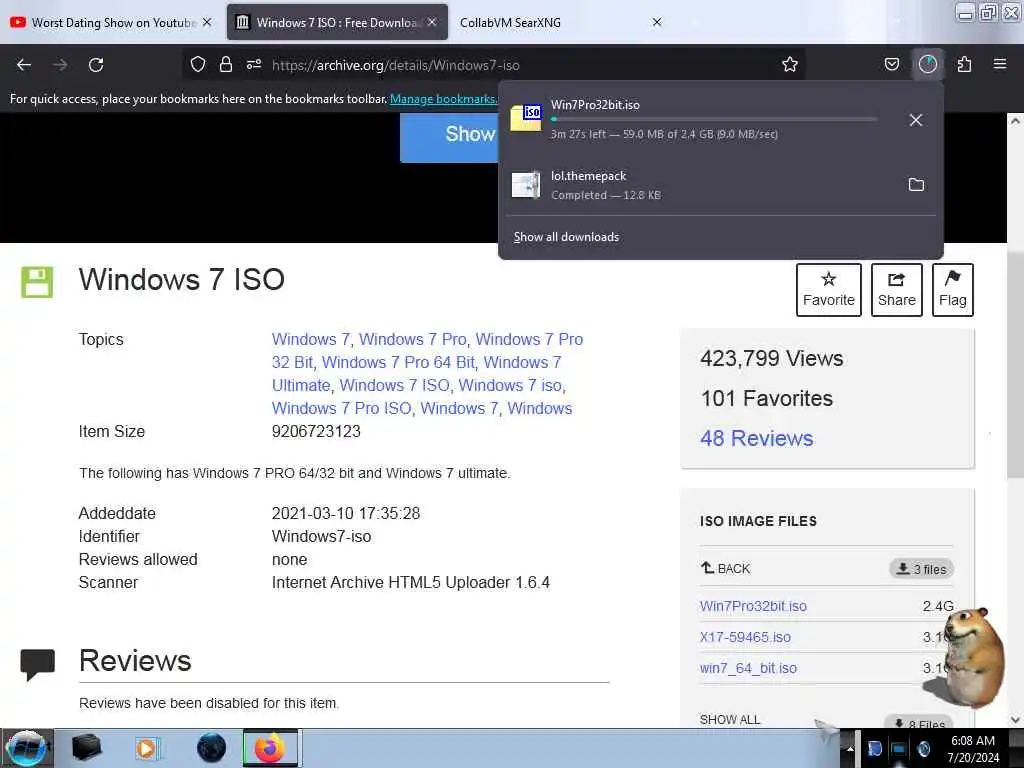Cancel the Win7Pro32bit.iso download

tap(916, 120)
